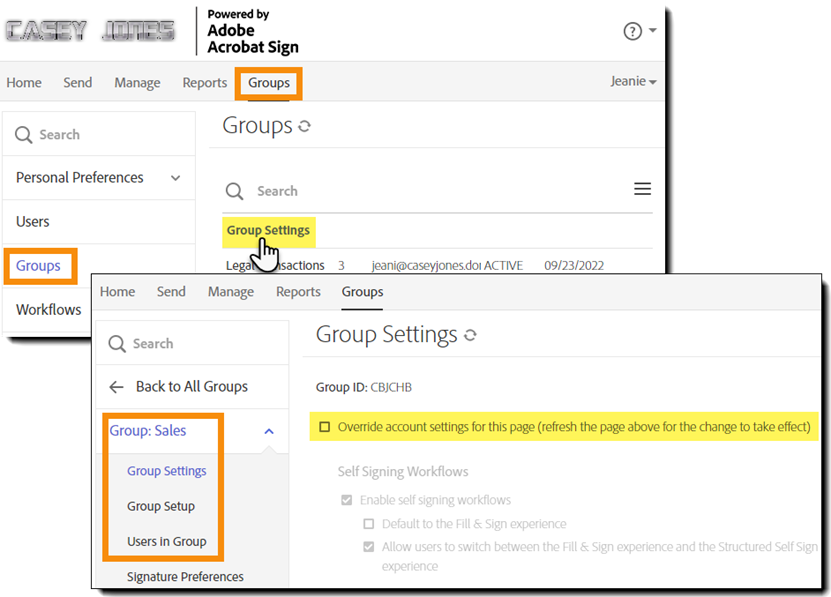Screen dimensions: 831x597
Task: Uncheck Enable self signing workflows
Action: click(347, 500)
